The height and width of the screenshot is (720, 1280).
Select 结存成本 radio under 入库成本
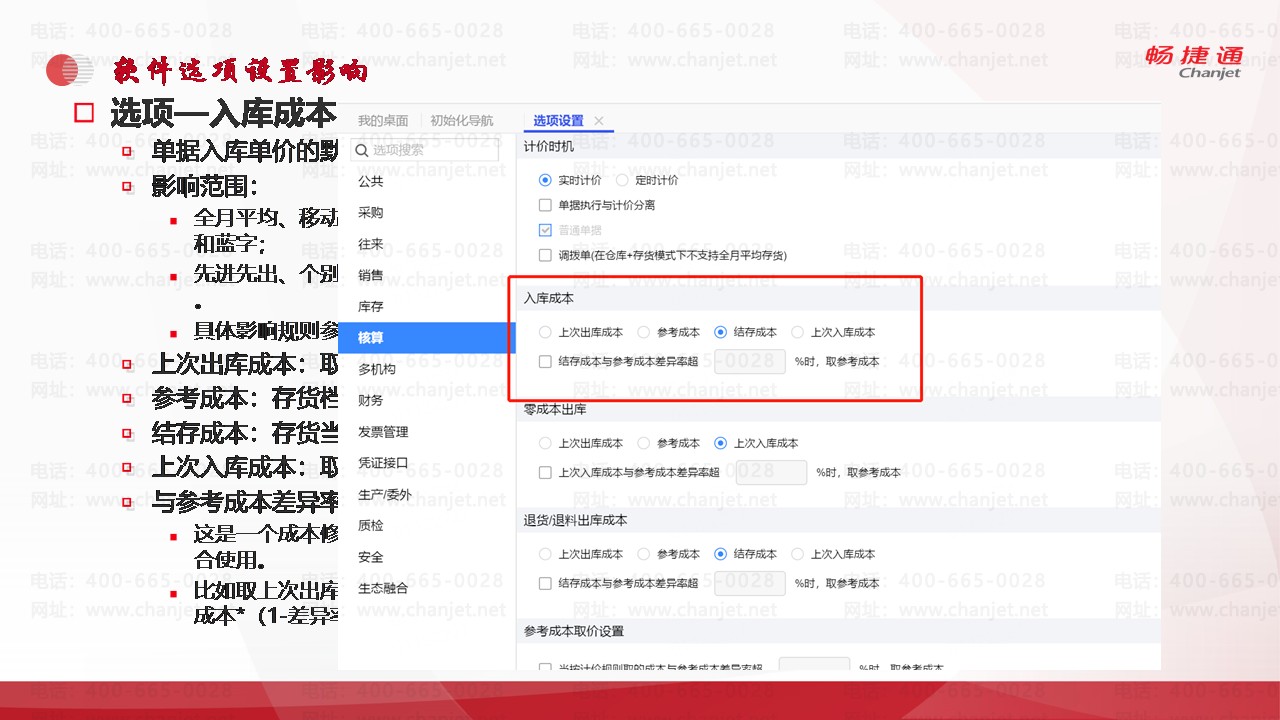(721, 332)
